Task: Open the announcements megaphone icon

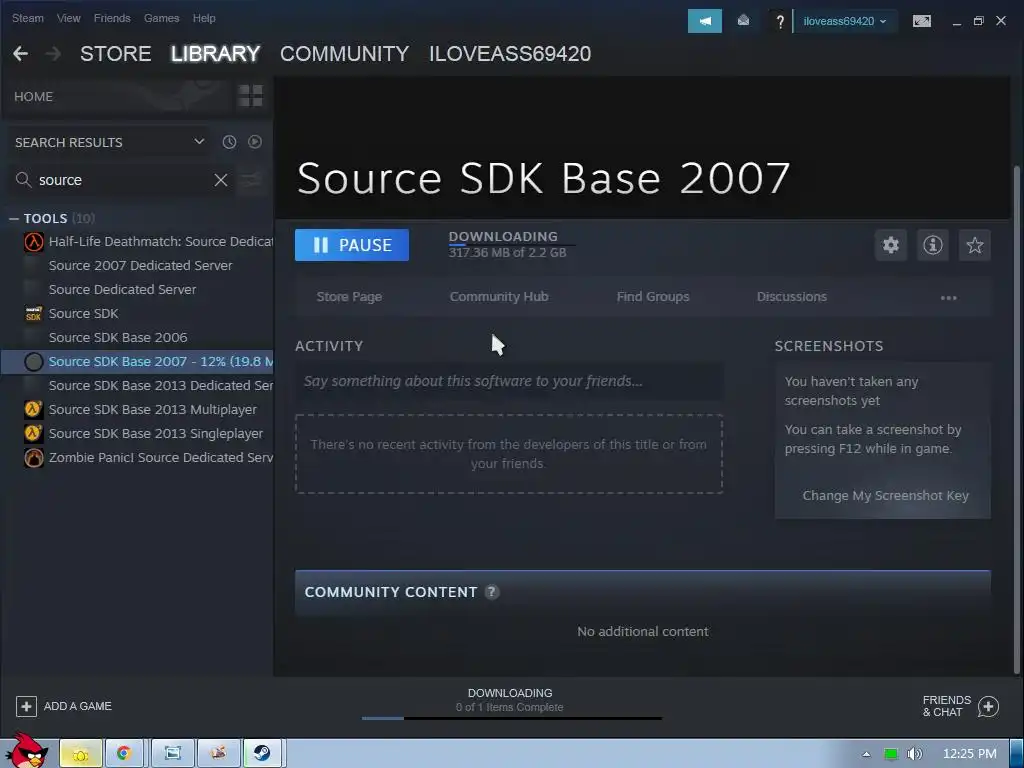Action: 705,21
